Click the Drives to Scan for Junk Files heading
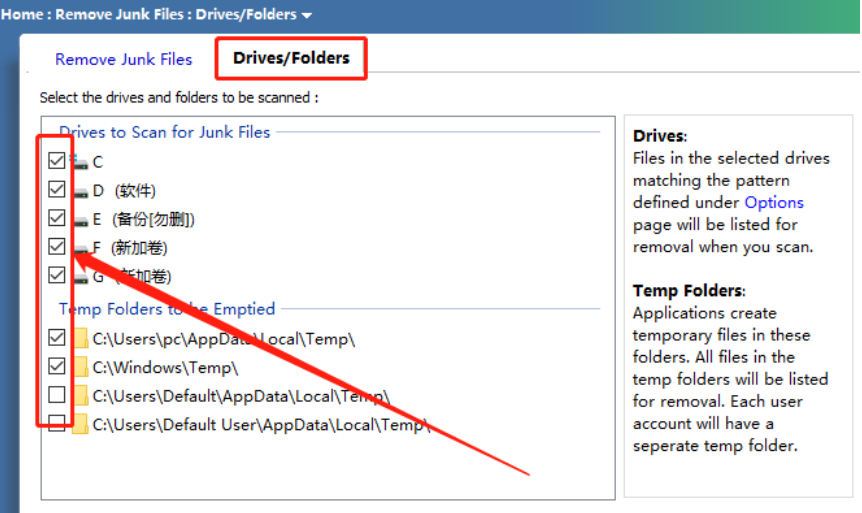 pos(165,132)
